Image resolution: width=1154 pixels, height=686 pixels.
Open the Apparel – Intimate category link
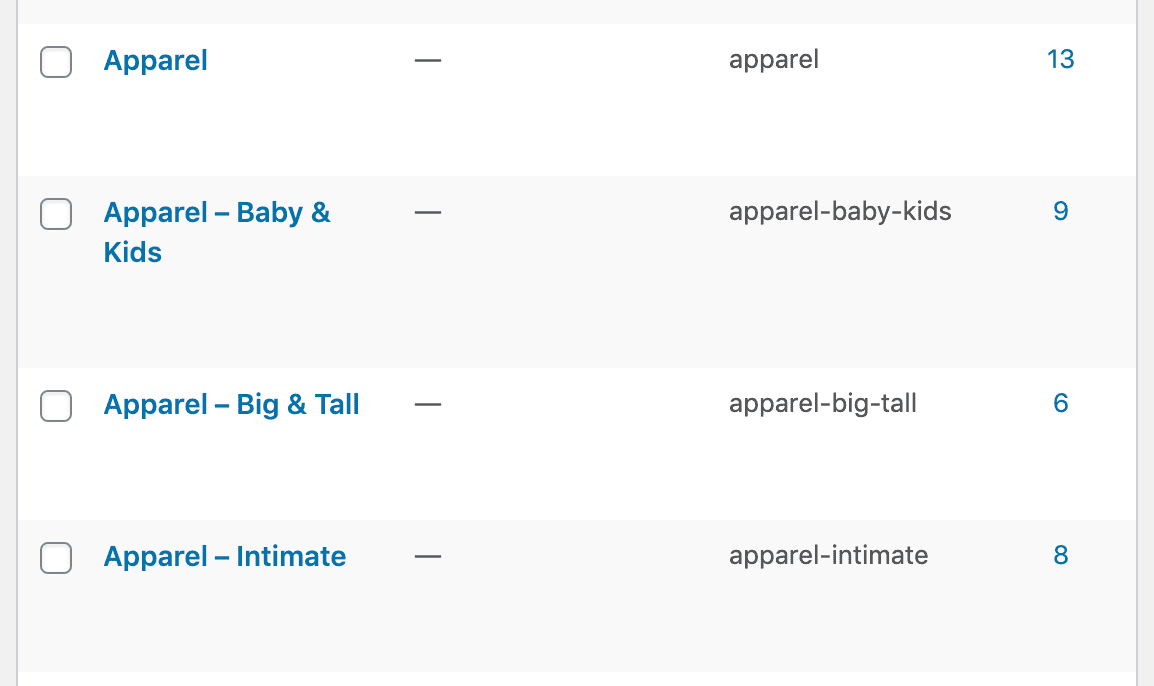[224, 556]
